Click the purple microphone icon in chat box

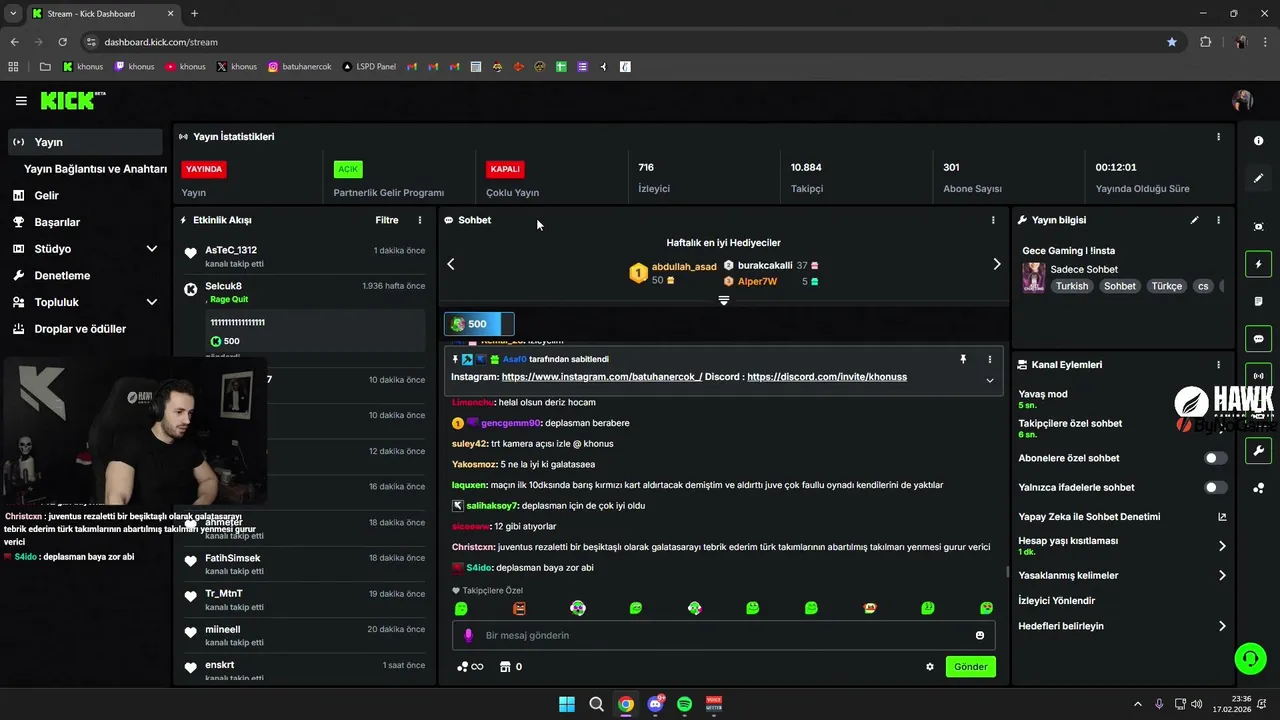(468, 635)
